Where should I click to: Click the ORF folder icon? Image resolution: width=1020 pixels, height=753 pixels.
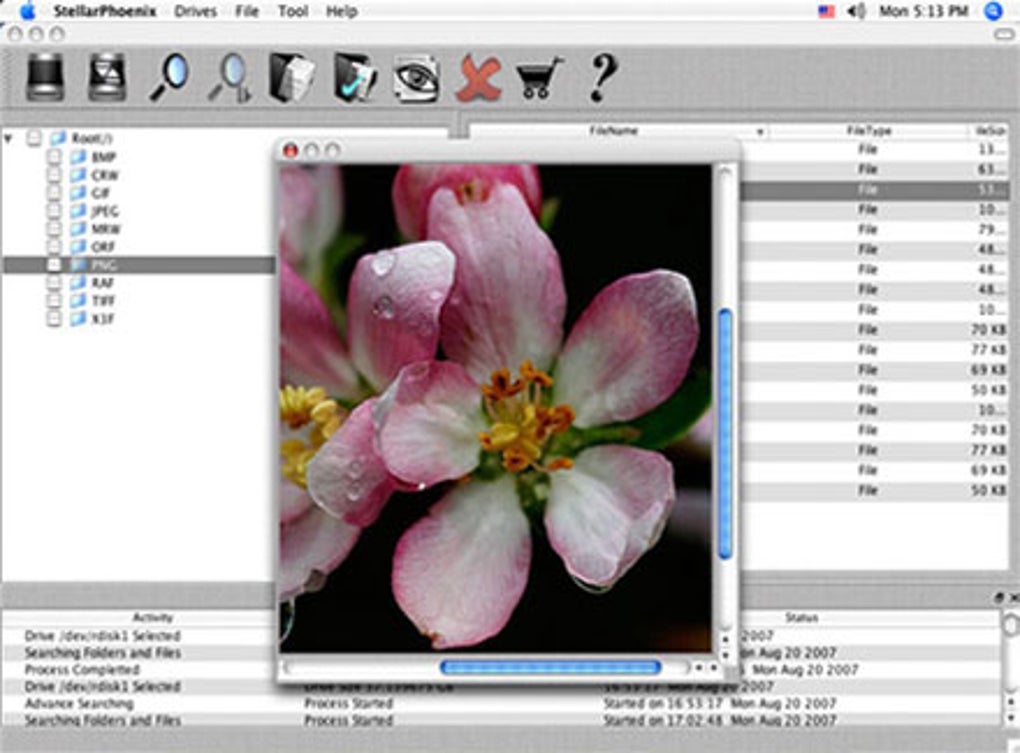coord(78,246)
